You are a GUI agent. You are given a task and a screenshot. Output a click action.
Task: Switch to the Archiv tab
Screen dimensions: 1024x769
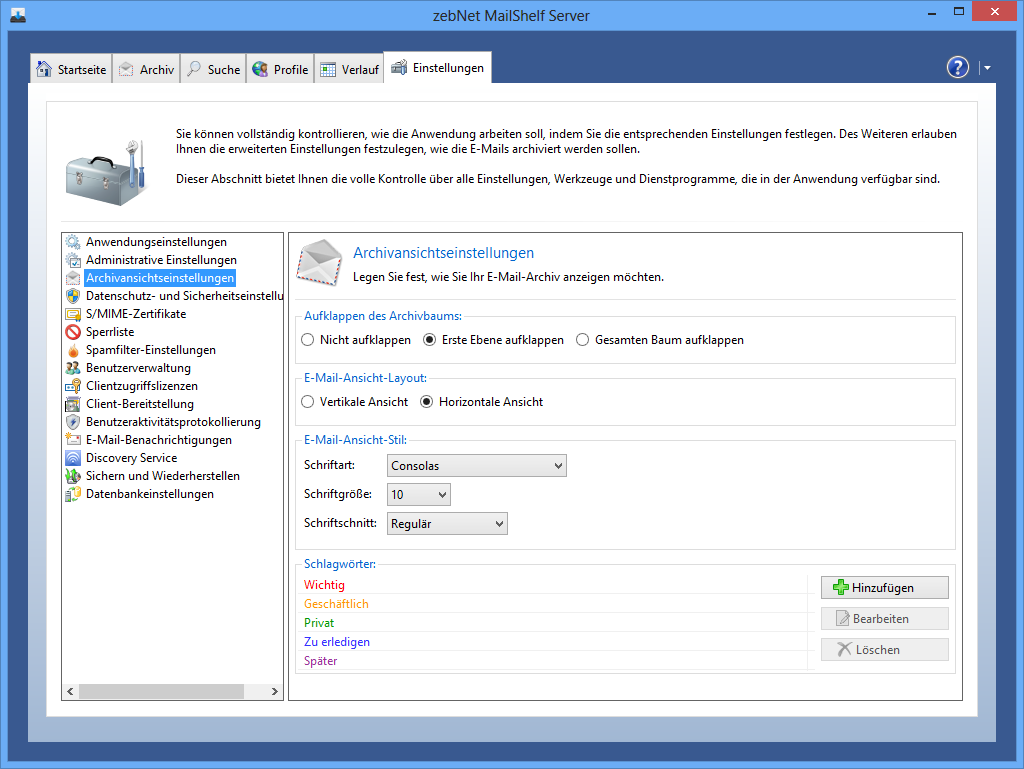point(146,69)
